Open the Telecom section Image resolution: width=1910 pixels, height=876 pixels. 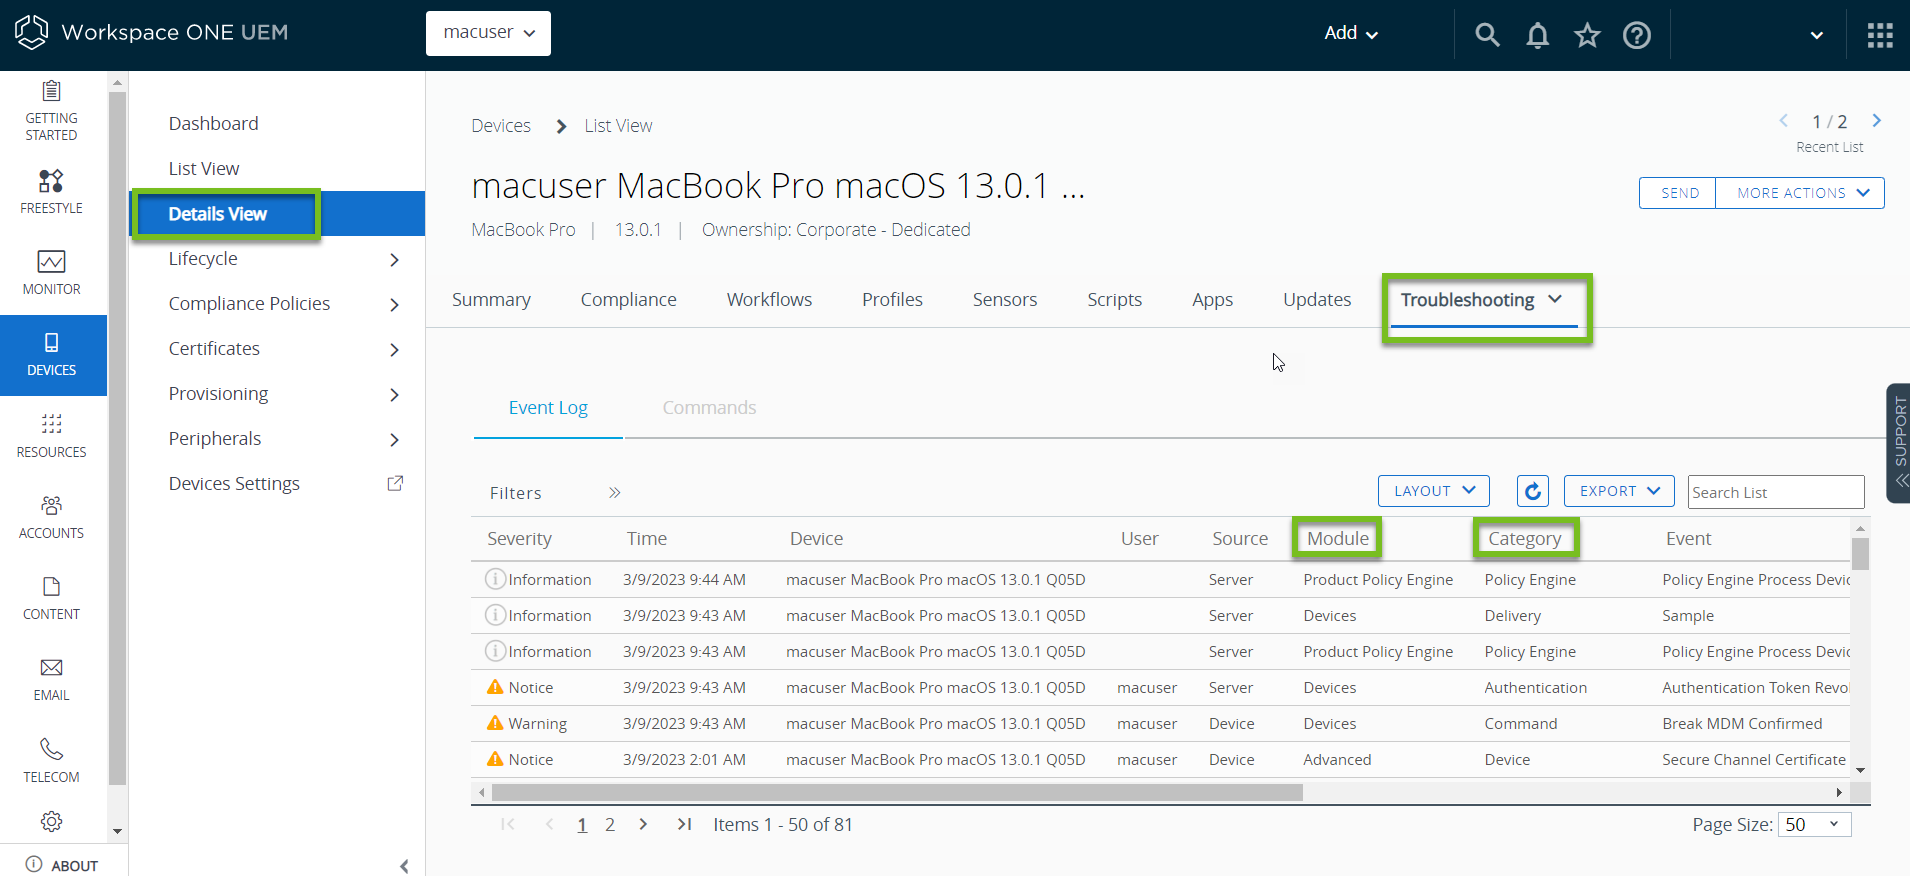(52, 761)
